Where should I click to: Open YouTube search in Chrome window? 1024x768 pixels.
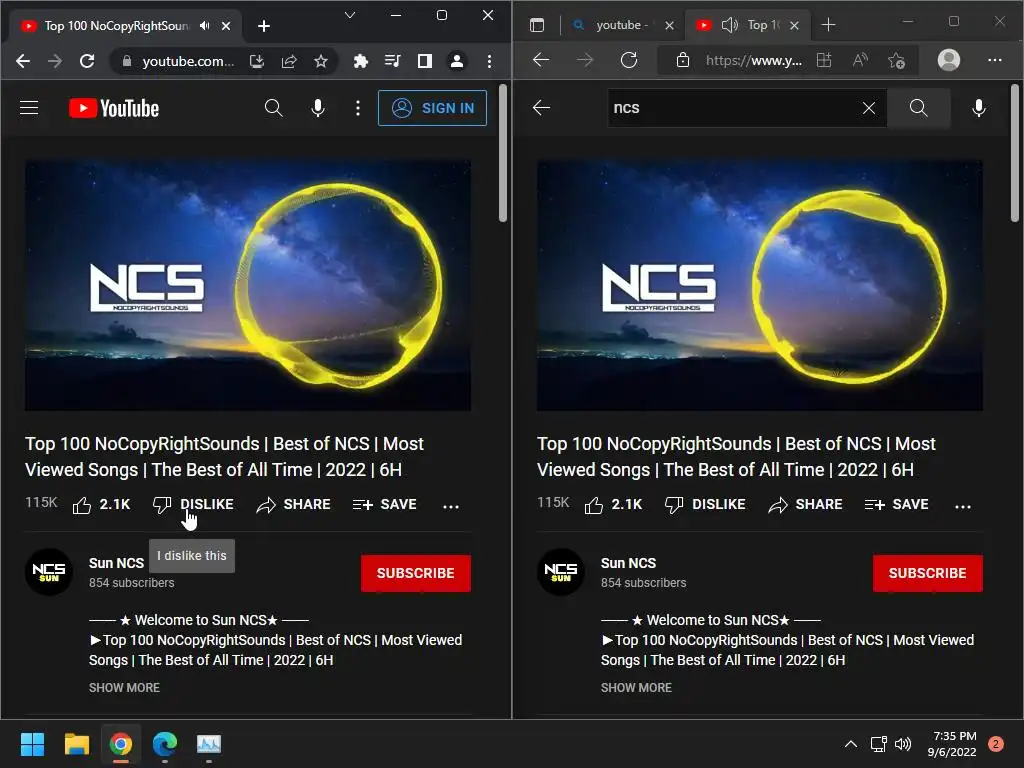pos(274,108)
